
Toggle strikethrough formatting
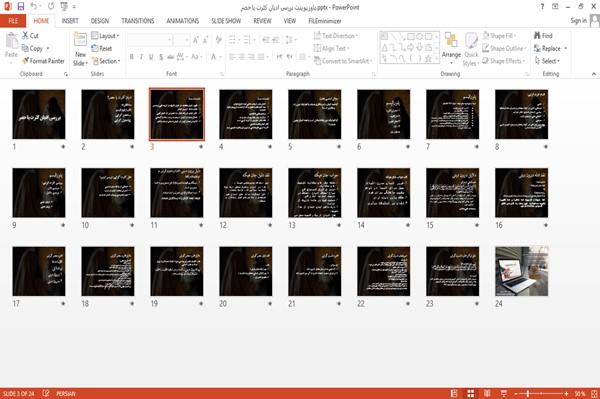pyautogui.click(x=171, y=57)
